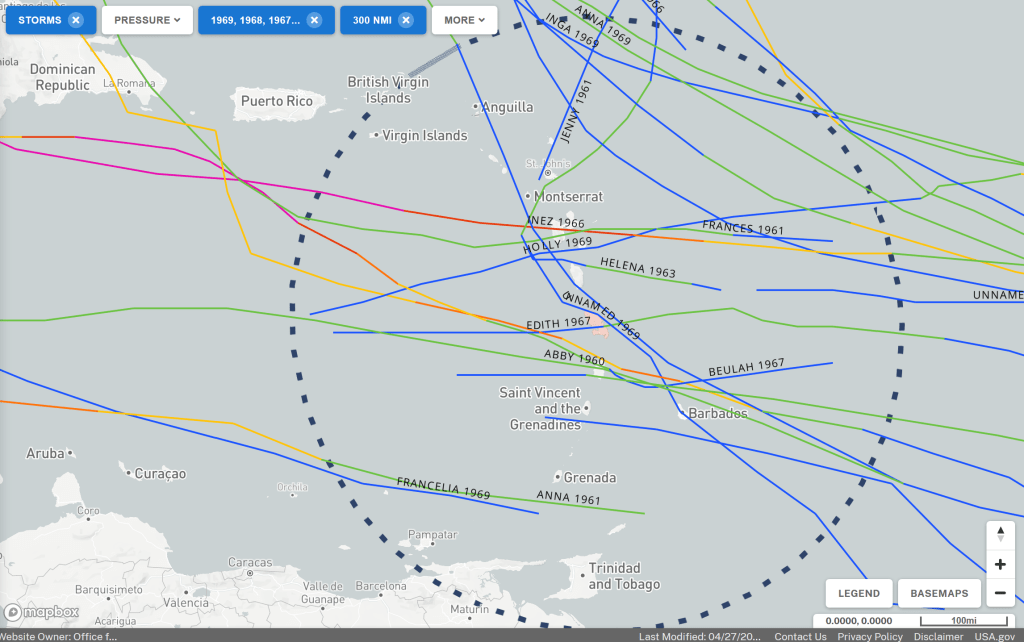Expand the PRESSURE dropdown

(x=147, y=20)
